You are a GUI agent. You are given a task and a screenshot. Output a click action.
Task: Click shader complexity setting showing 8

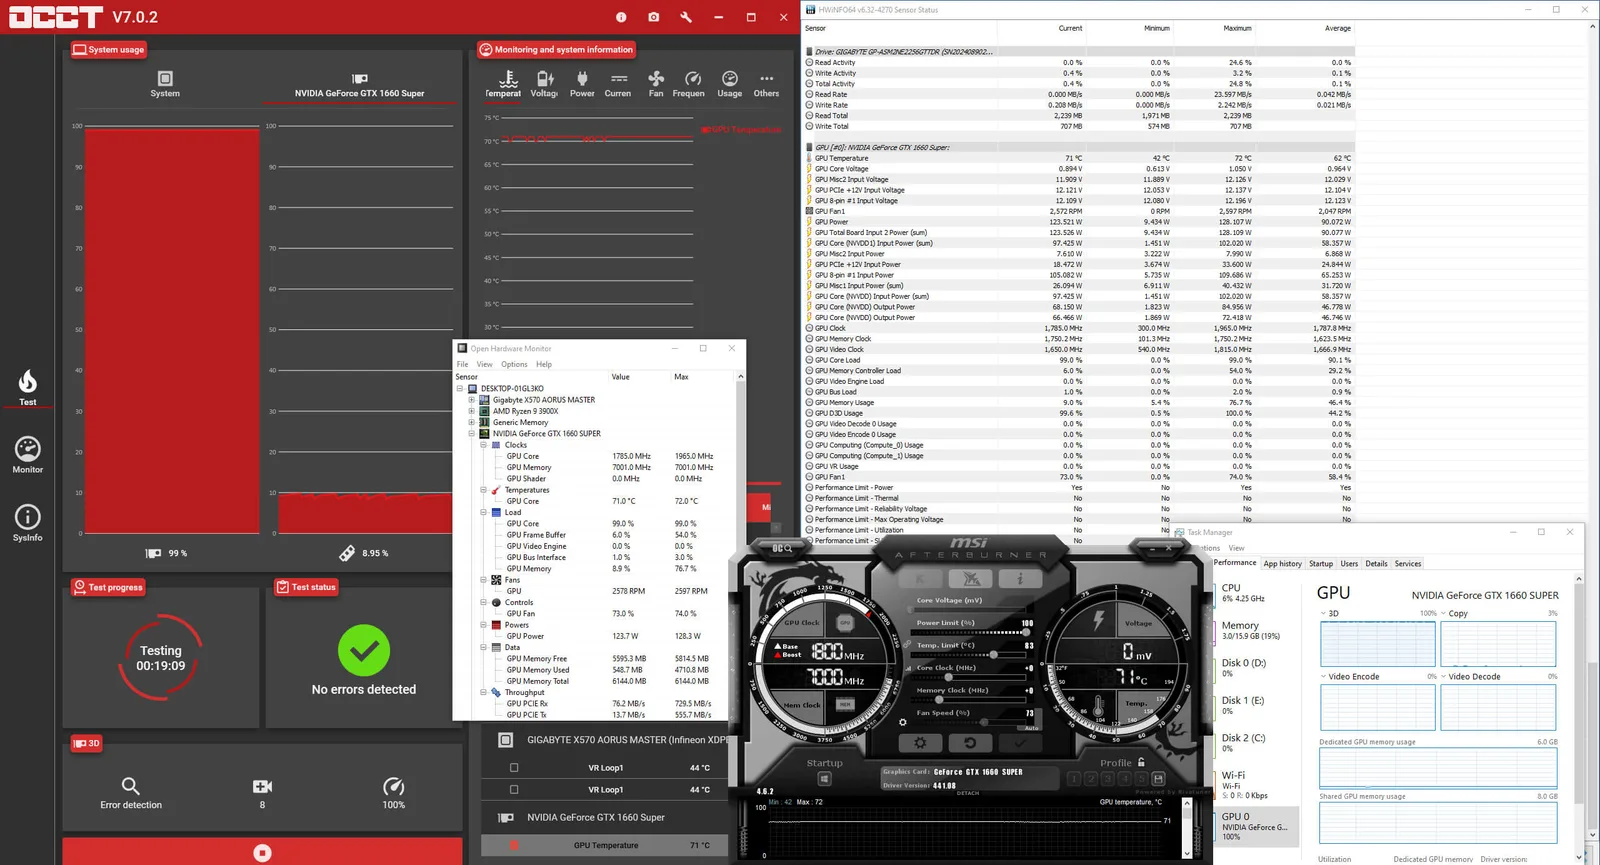coord(262,794)
